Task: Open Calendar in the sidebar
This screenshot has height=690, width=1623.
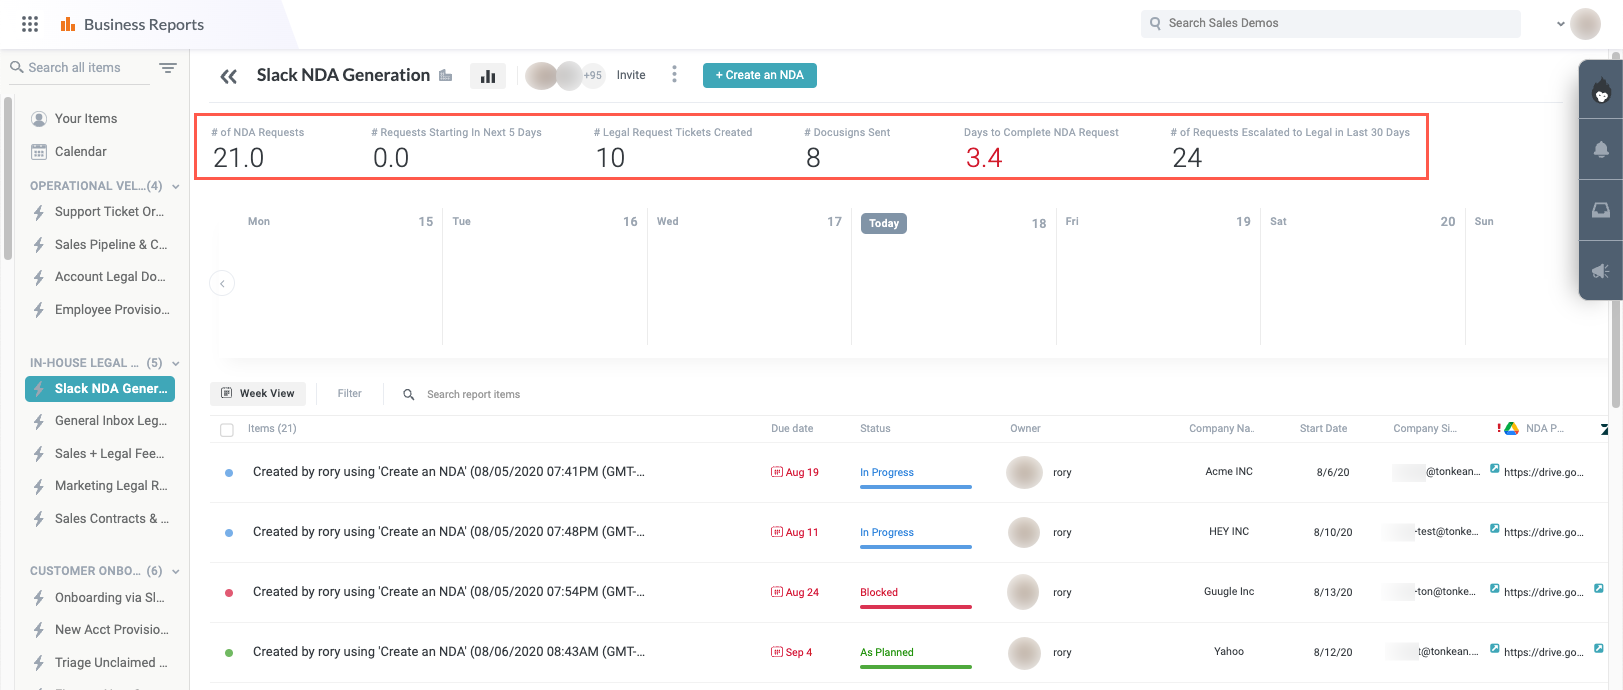Action: pos(80,152)
